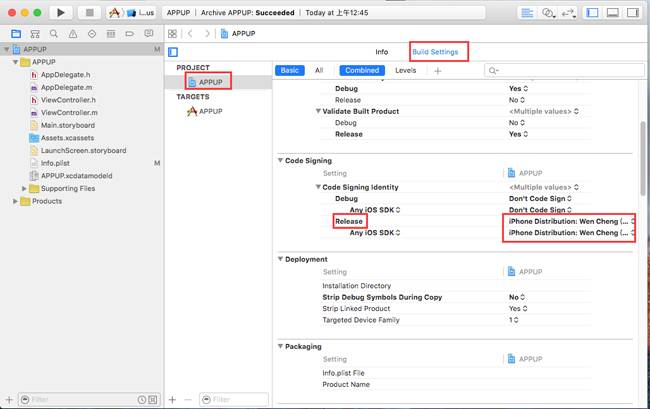
Task: Add a new target with plus button
Action: pos(172,399)
